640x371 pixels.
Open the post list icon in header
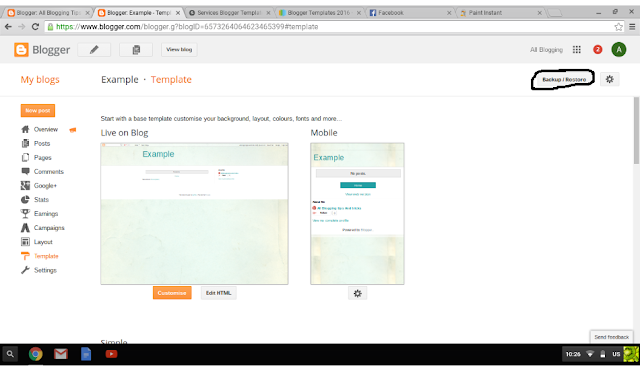[136, 49]
